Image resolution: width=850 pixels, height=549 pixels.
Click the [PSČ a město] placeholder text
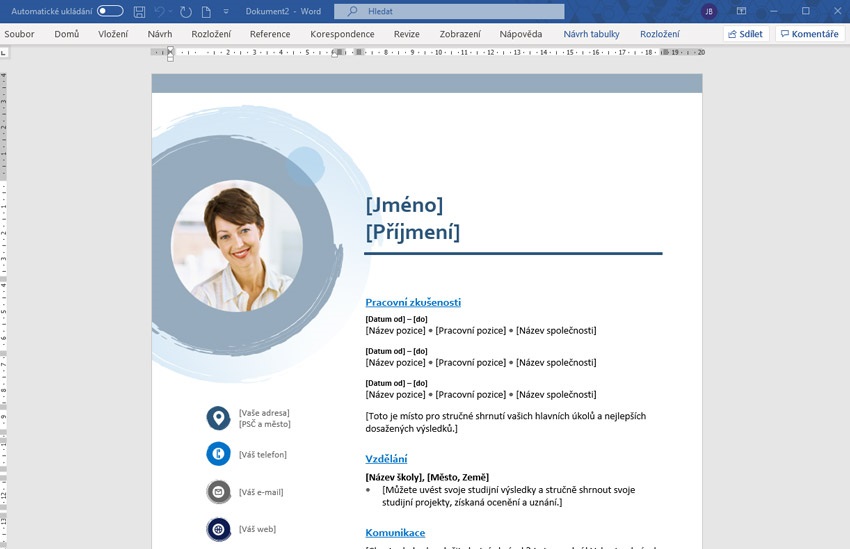(265, 424)
